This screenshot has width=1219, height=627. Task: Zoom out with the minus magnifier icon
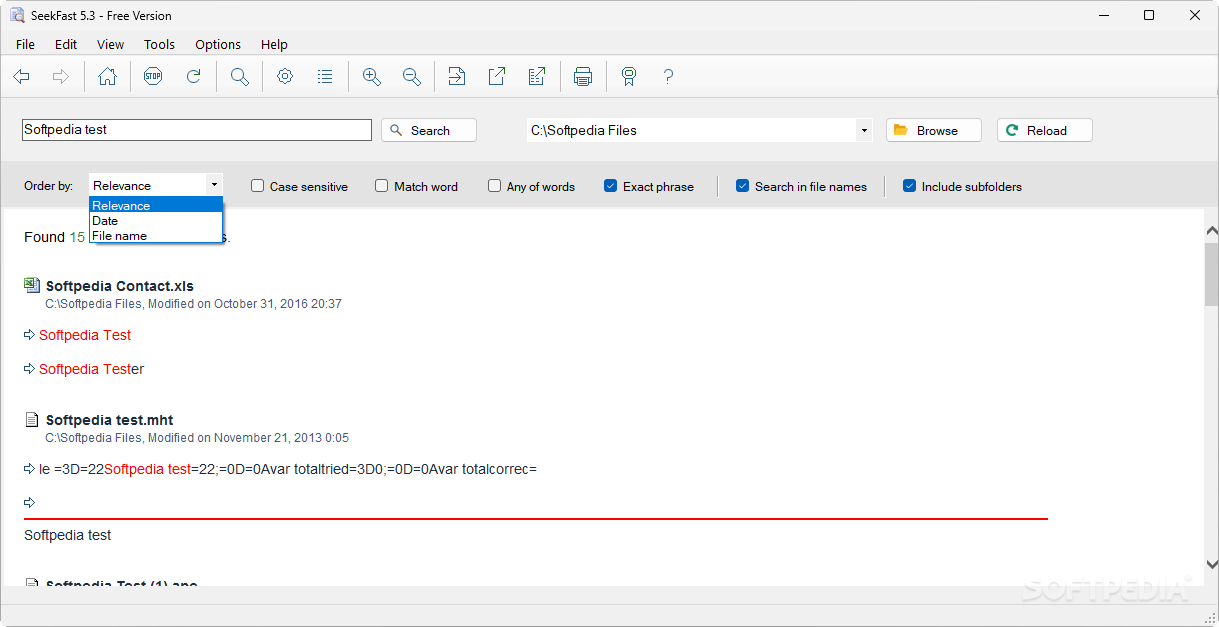[411, 77]
